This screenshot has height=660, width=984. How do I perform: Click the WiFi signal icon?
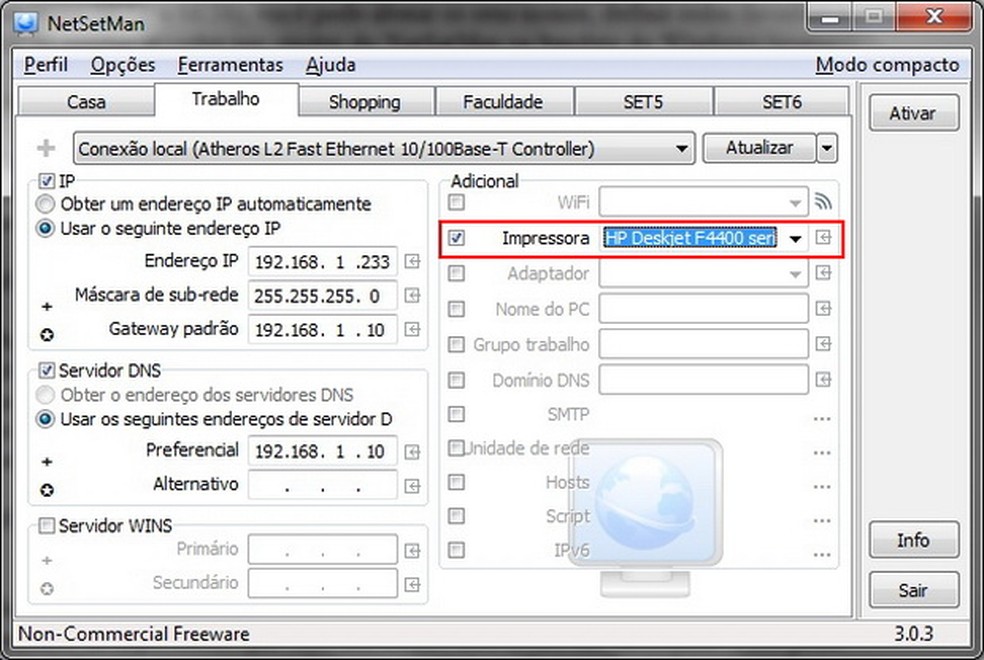pos(823,201)
